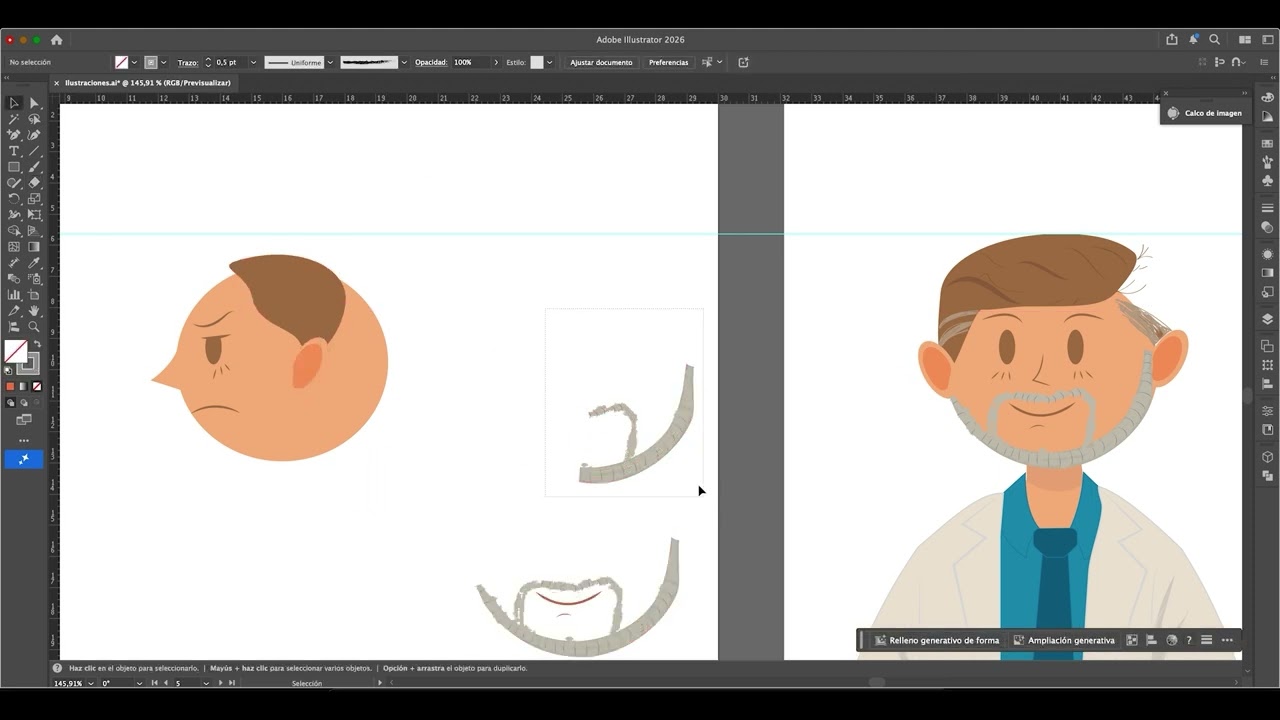Set paint mode to solid Color
Image resolution: width=1280 pixels, height=720 pixels.
(10, 387)
